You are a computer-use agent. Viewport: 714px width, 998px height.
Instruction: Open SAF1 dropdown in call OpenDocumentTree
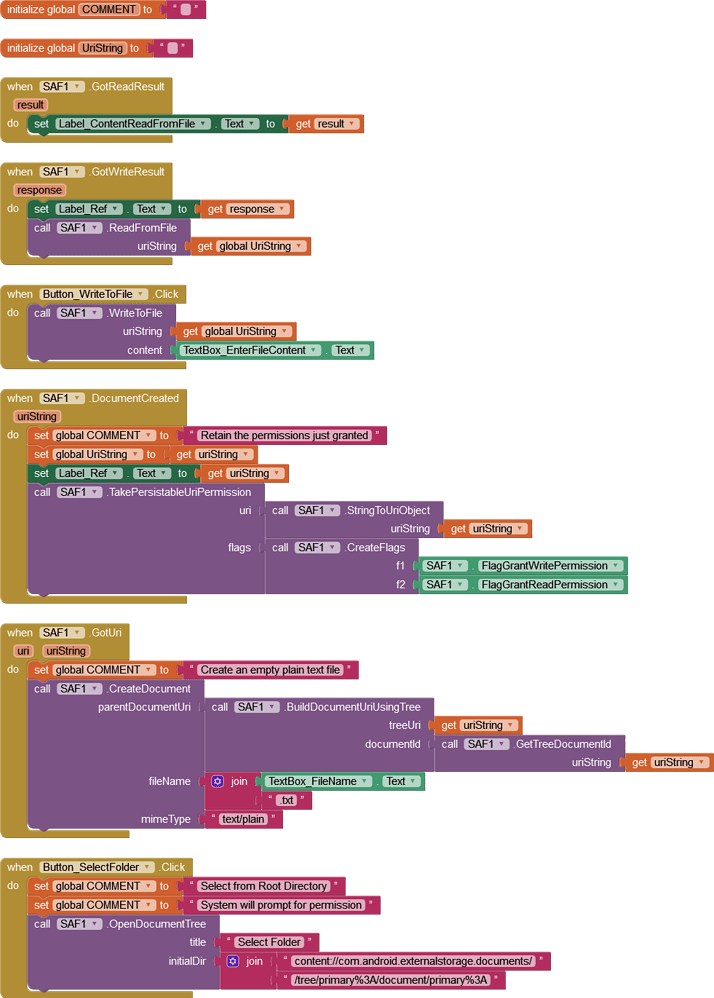click(80, 924)
